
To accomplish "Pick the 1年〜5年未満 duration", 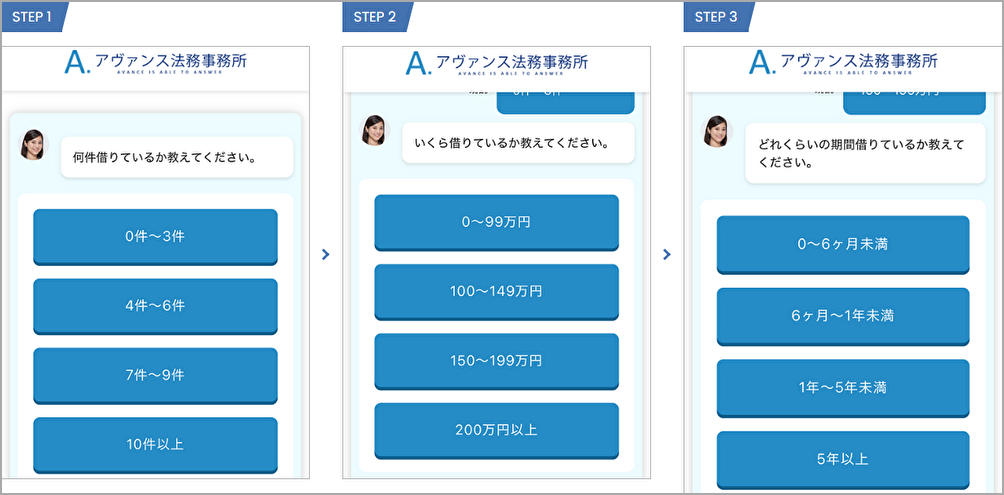I will pyautogui.click(x=842, y=387).
